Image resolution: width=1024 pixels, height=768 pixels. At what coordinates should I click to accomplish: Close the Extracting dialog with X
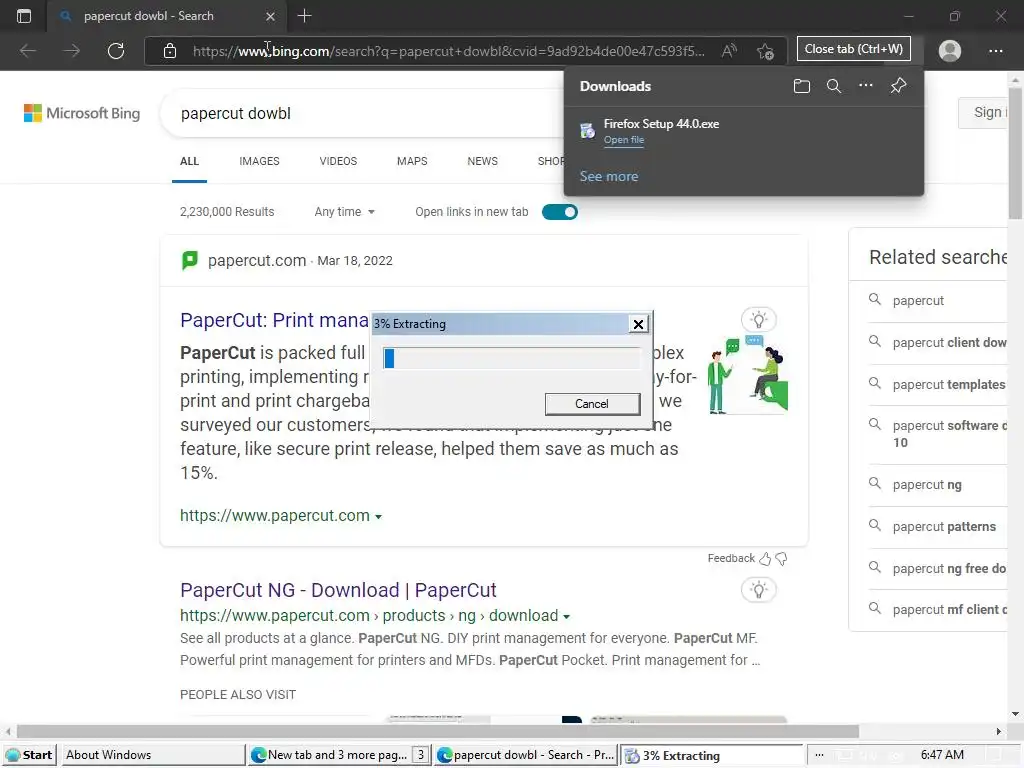[x=638, y=324]
